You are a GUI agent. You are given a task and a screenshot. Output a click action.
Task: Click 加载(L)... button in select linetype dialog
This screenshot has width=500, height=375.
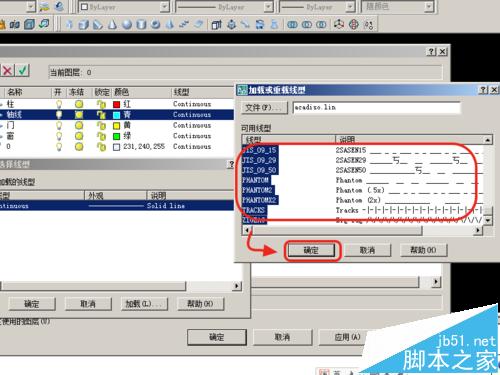coord(144,304)
